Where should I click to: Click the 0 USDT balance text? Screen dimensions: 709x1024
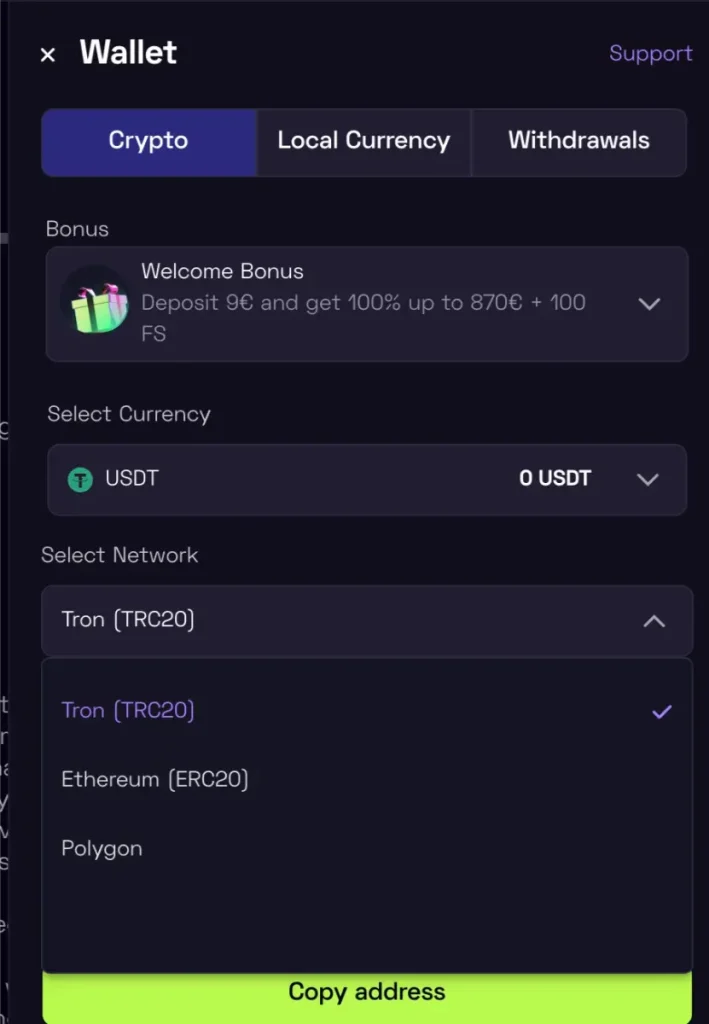555,479
